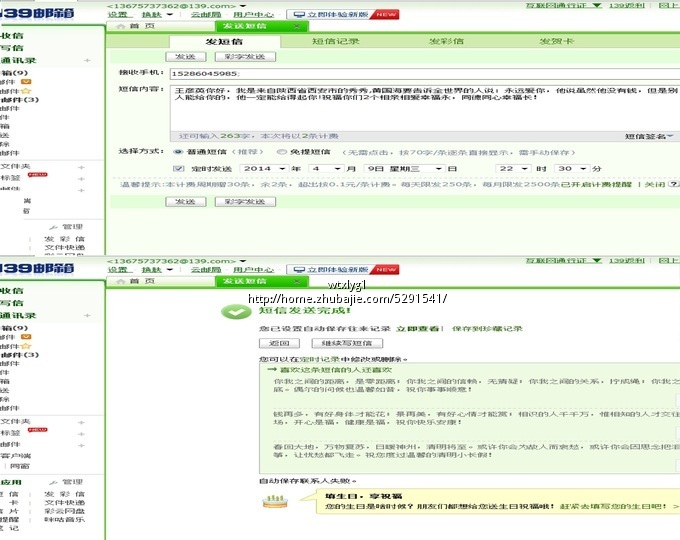Click monitor icon on upper 立即体验新版 button
This screenshot has height=540, width=680.
point(299,14)
